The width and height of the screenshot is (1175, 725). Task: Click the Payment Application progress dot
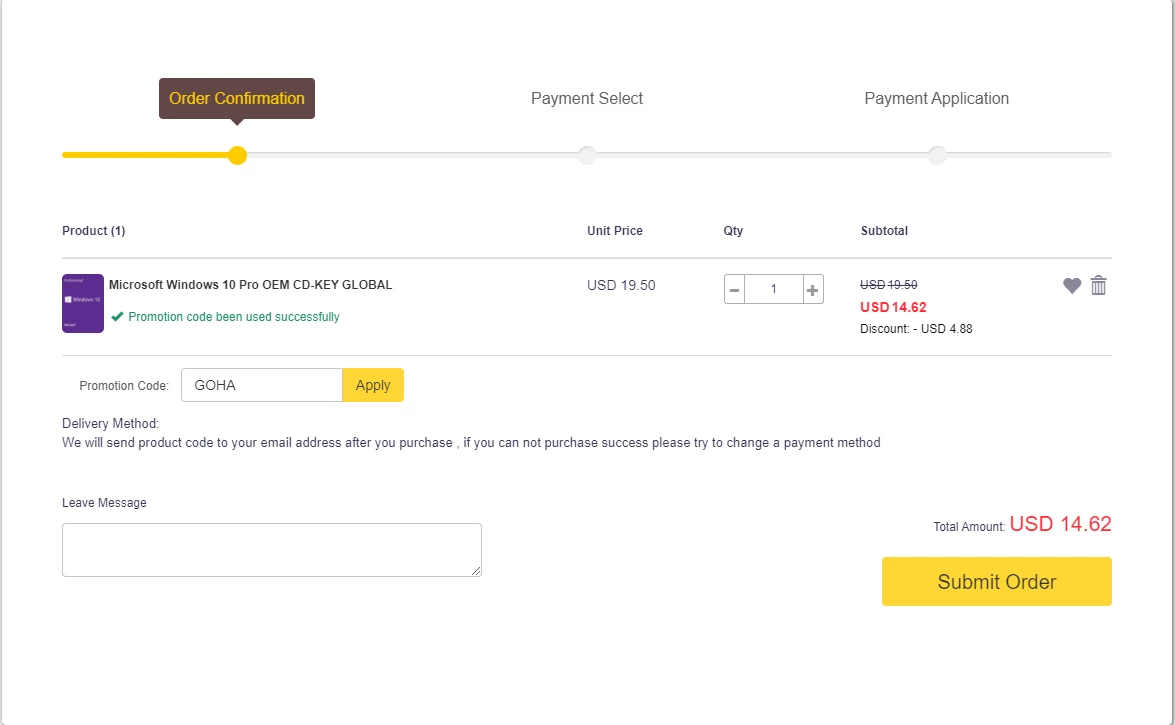point(937,155)
